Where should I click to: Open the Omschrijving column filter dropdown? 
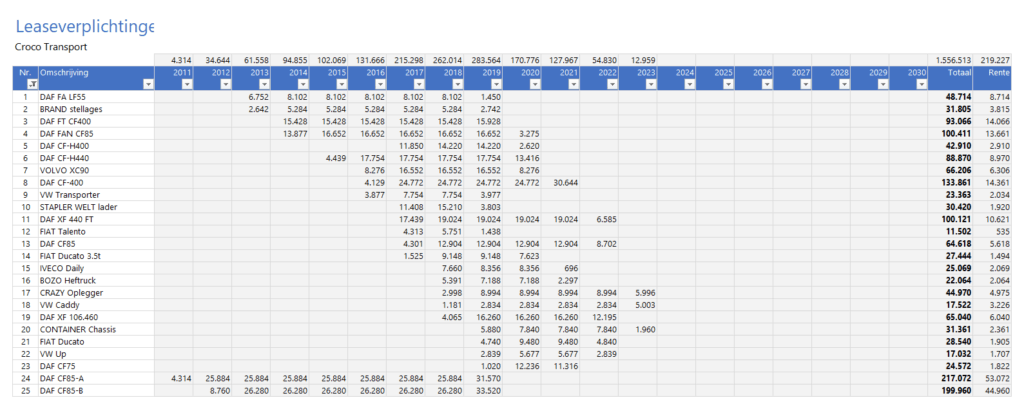[149, 85]
